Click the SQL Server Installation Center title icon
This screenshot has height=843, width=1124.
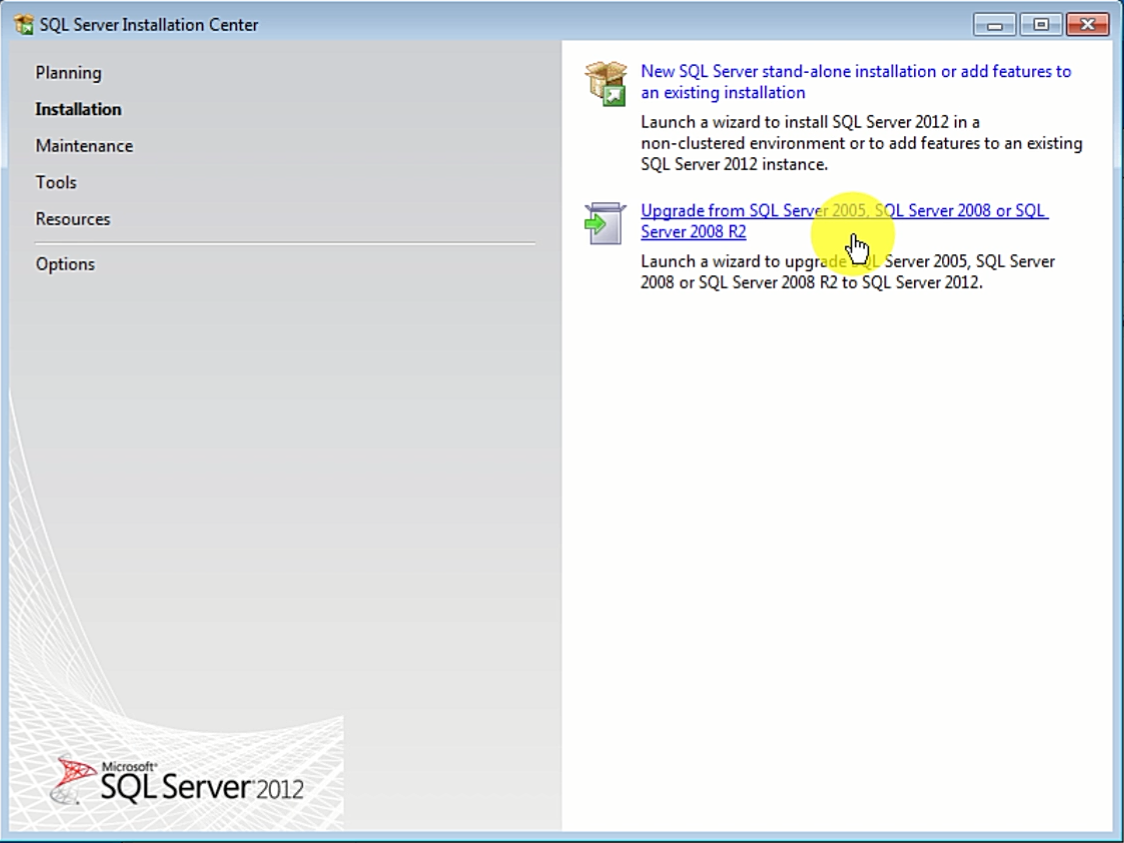pyautogui.click(x=24, y=24)
